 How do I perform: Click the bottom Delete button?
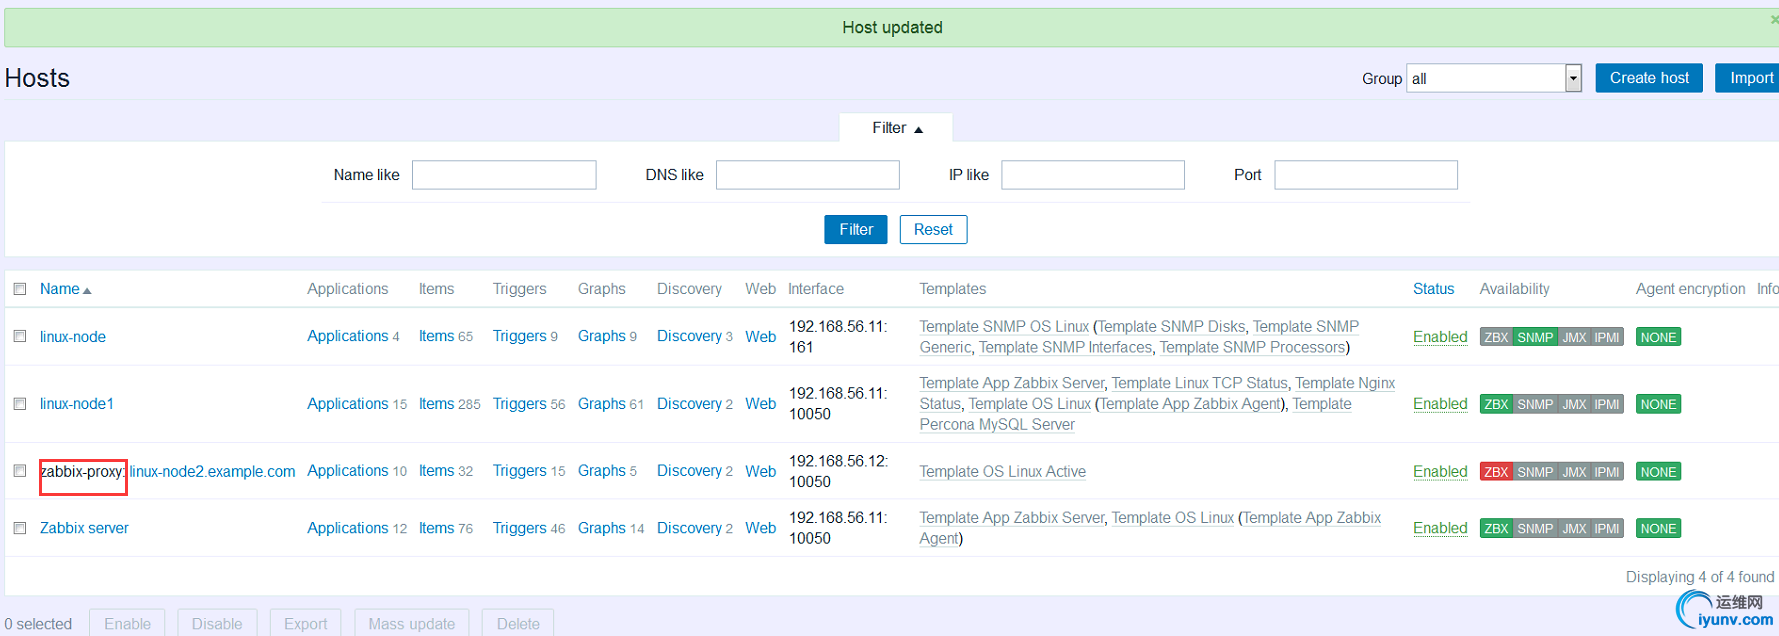pyautogui.click(x=518, y=623)
